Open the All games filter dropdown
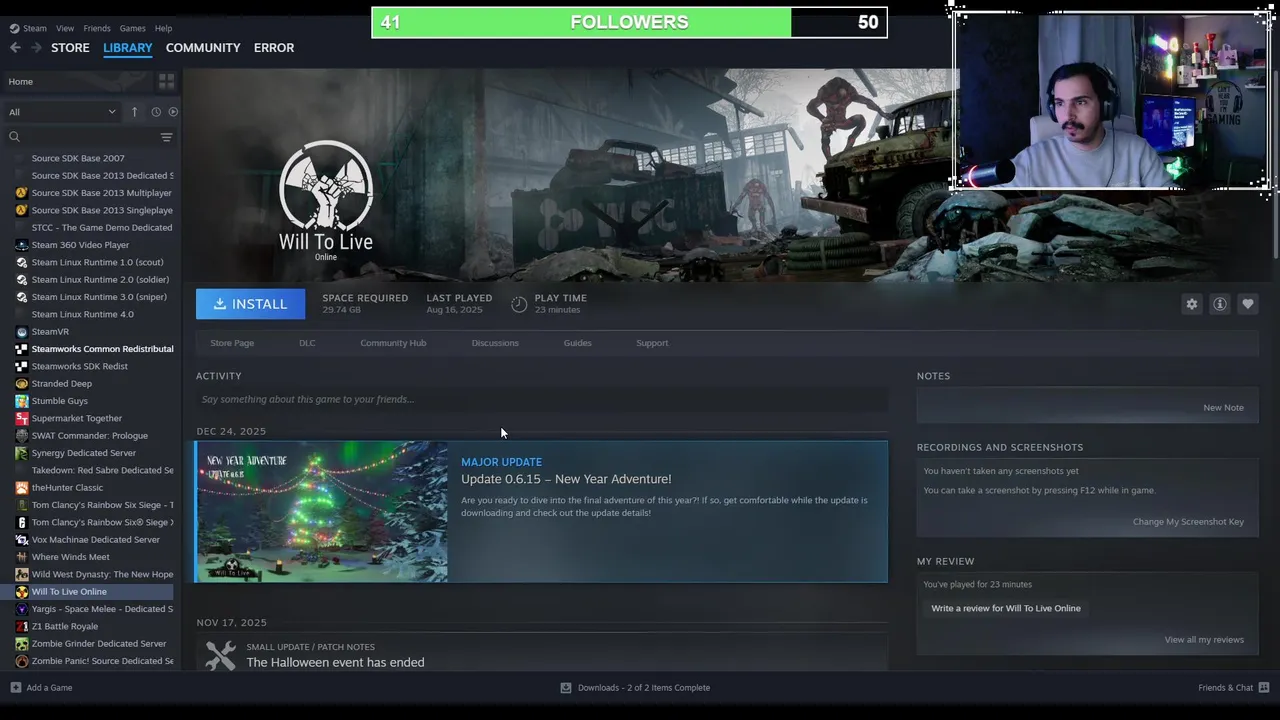 pyautogui.click(x=62, y=112)
